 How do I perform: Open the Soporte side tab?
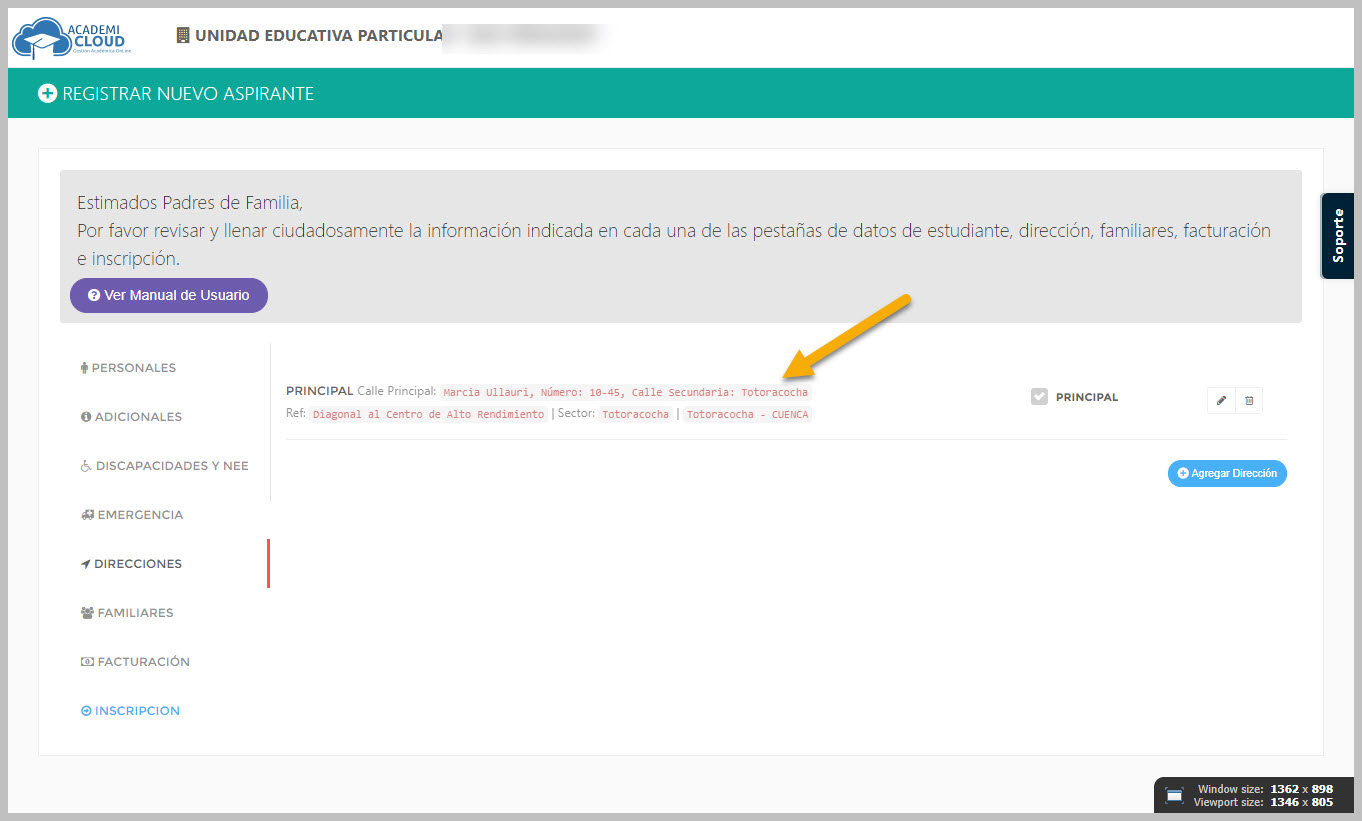[1338, 236]
